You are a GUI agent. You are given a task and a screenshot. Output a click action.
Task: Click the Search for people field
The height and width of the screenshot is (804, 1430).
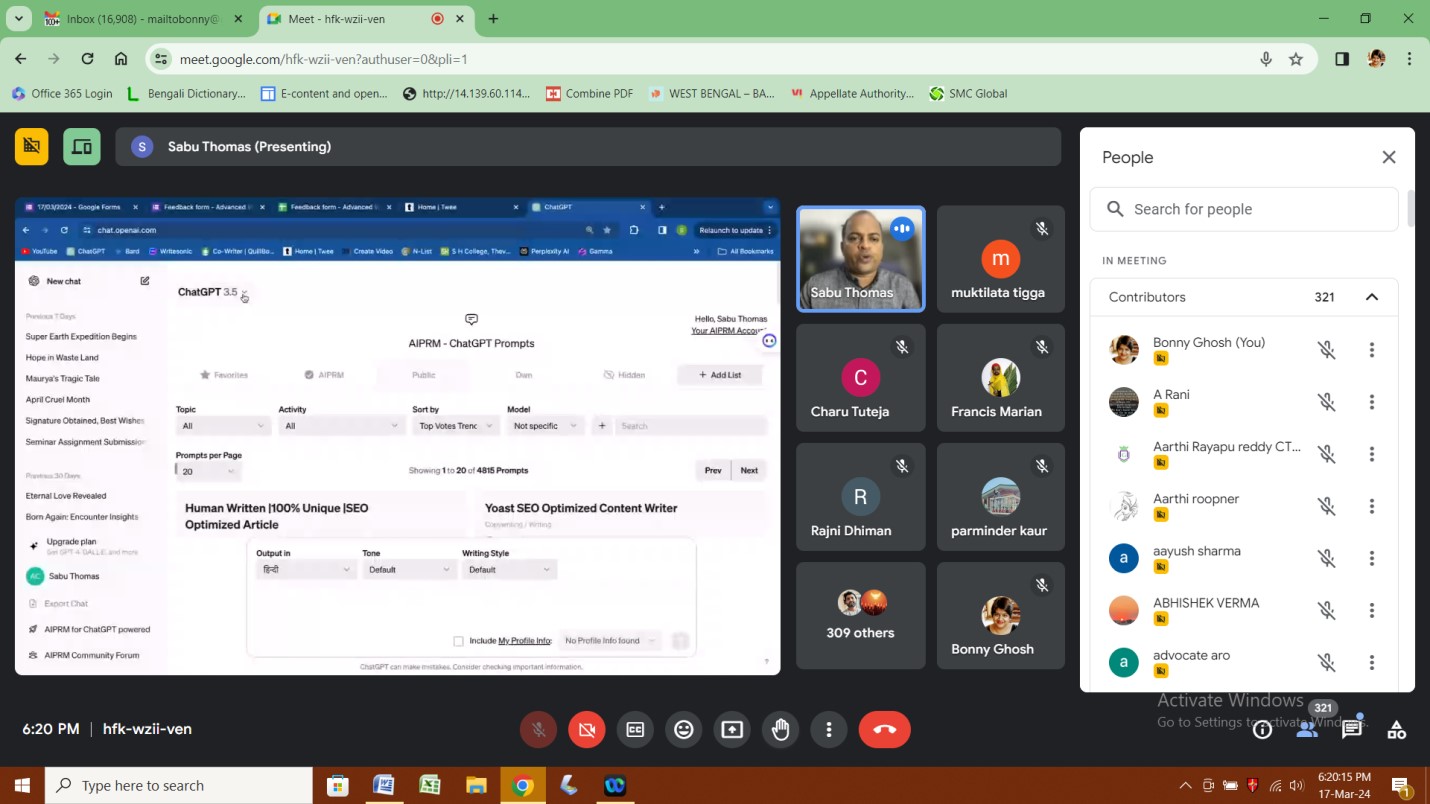click(x=1244, y=209)
